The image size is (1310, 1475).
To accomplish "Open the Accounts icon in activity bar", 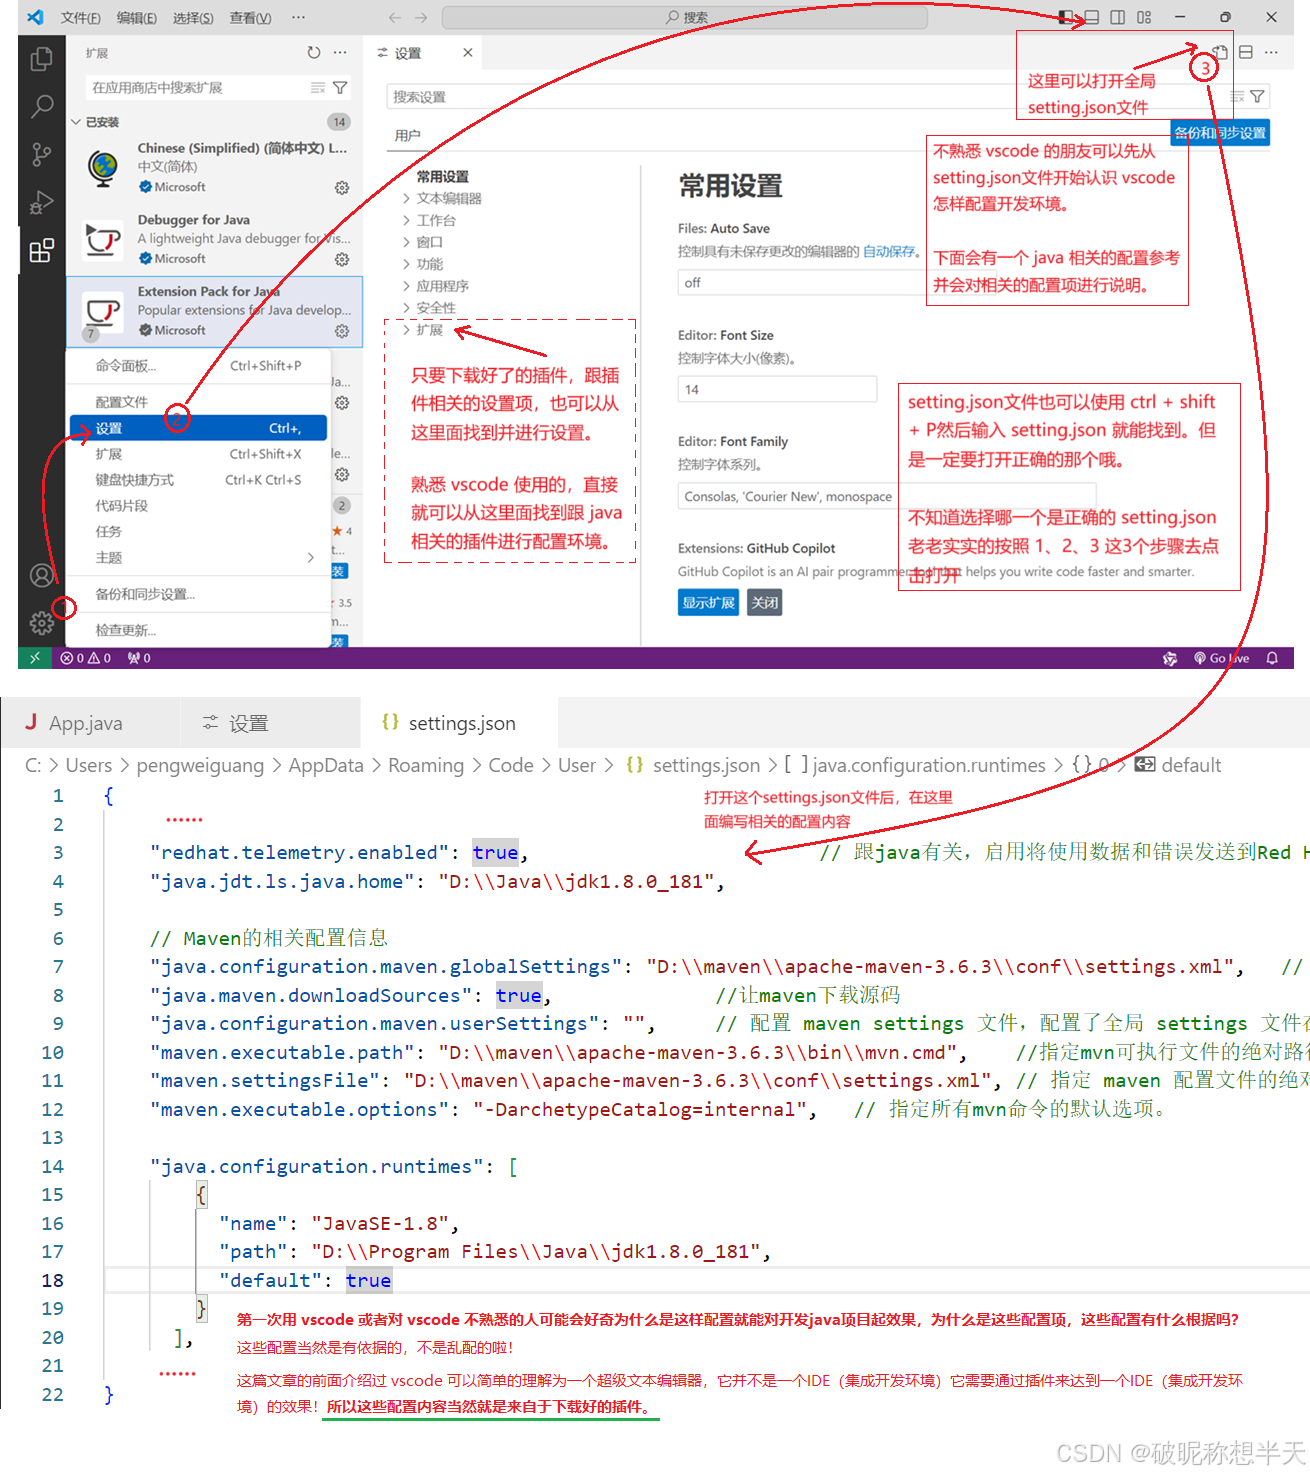I will (x=41, y=576).
